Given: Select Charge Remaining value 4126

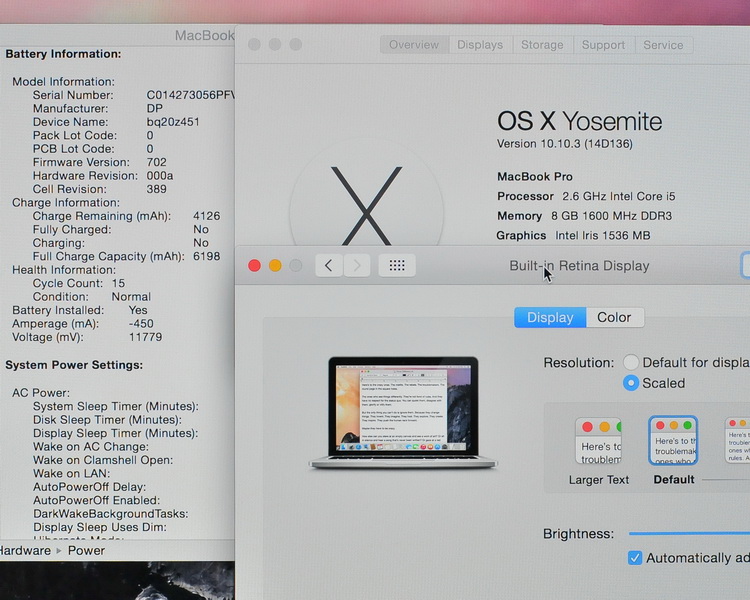Looking at the screenshot, I should coord(207,216).
